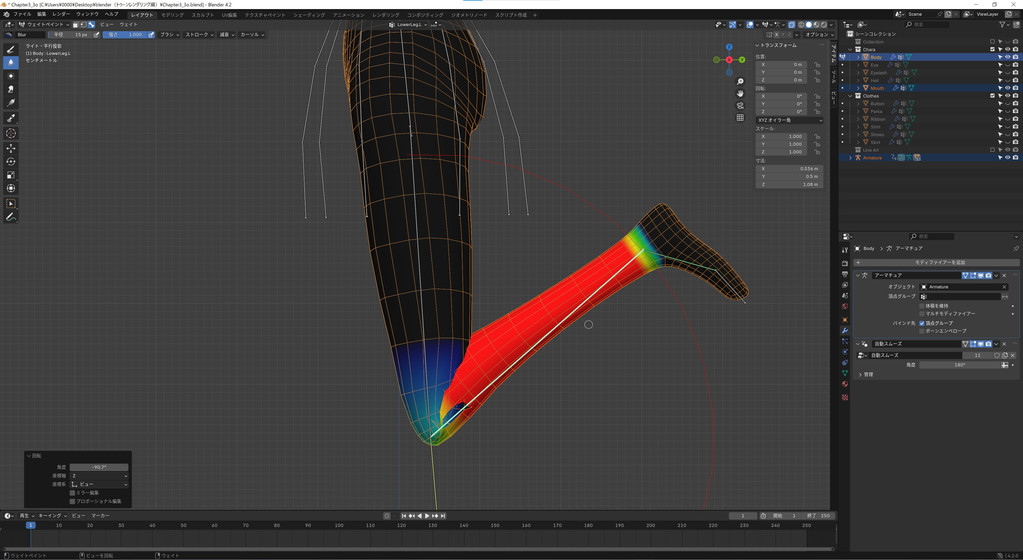Image resolution: width=1023 pixels, height=560 pixels.
Task: Jump to timeline end button
Action: pyautogui.click(x=443, y=516)
